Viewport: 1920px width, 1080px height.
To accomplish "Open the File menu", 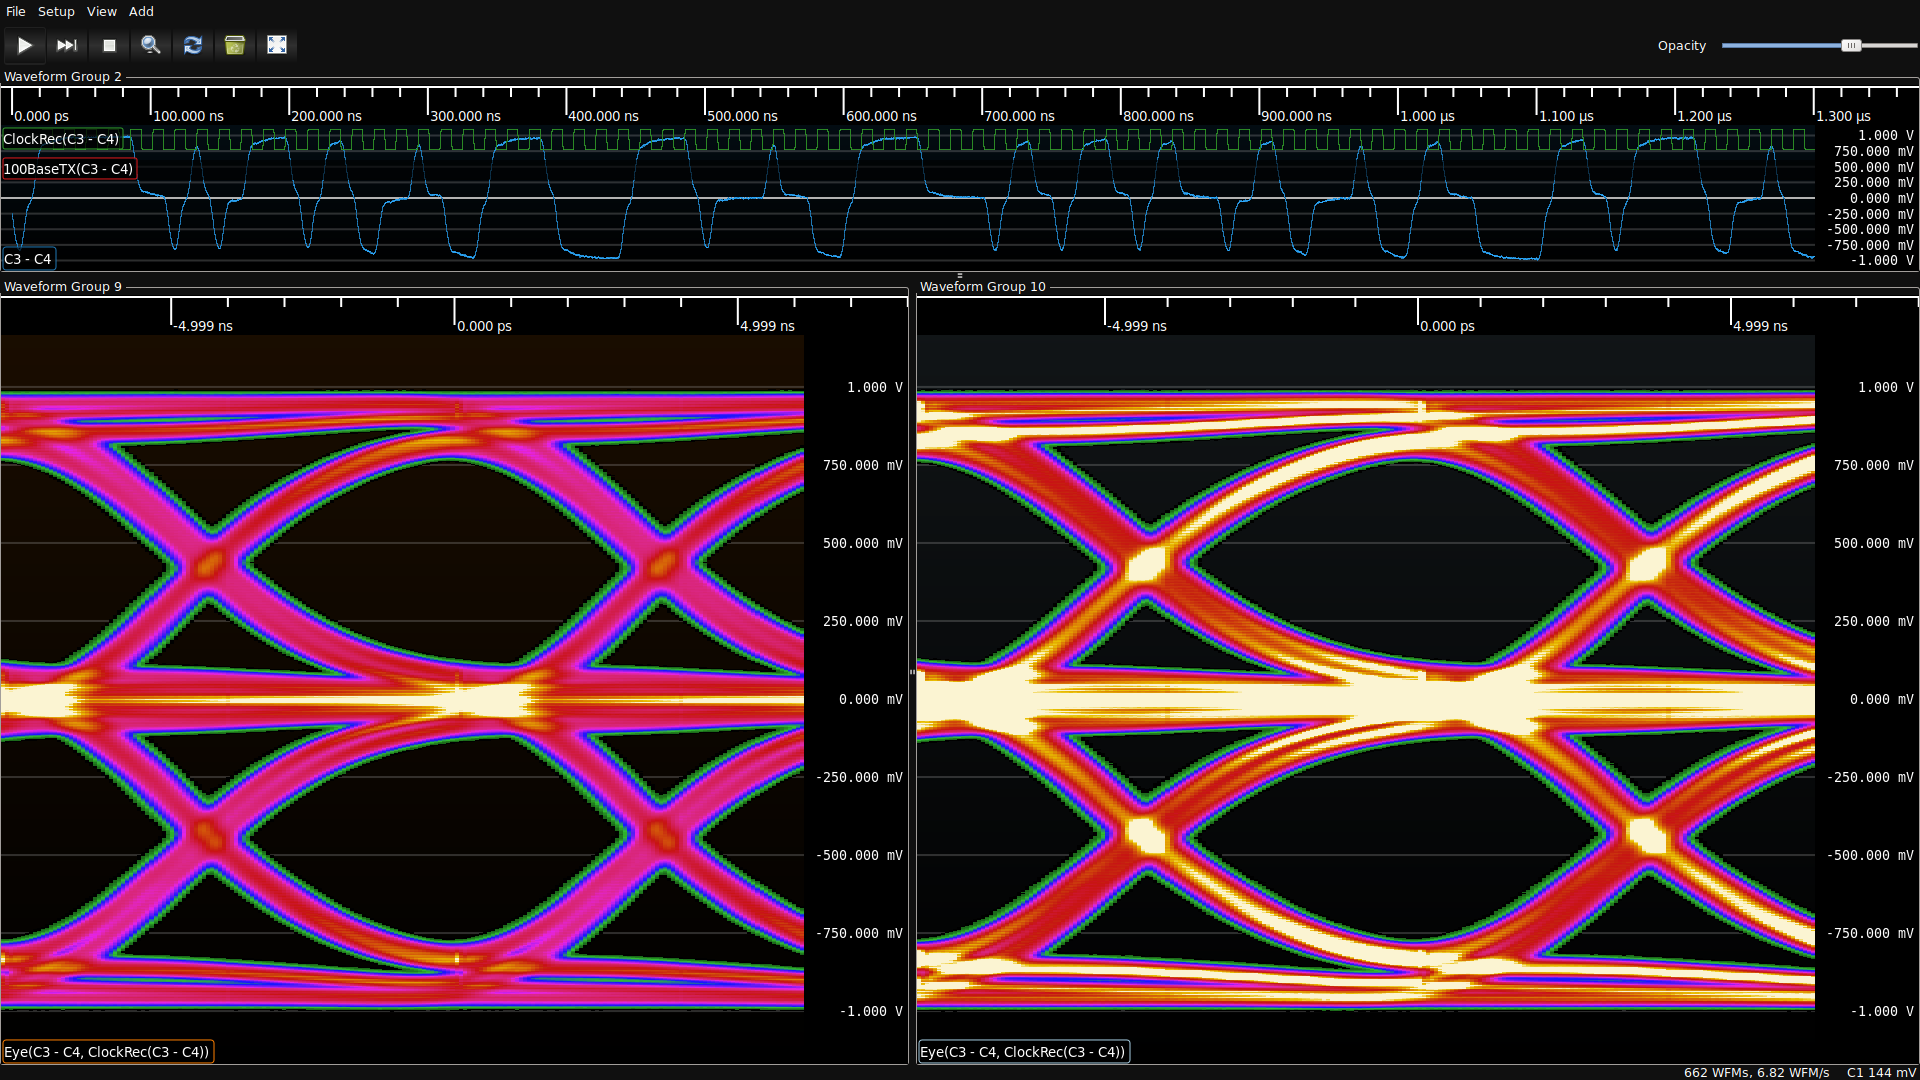I will [x=16, y=11].
